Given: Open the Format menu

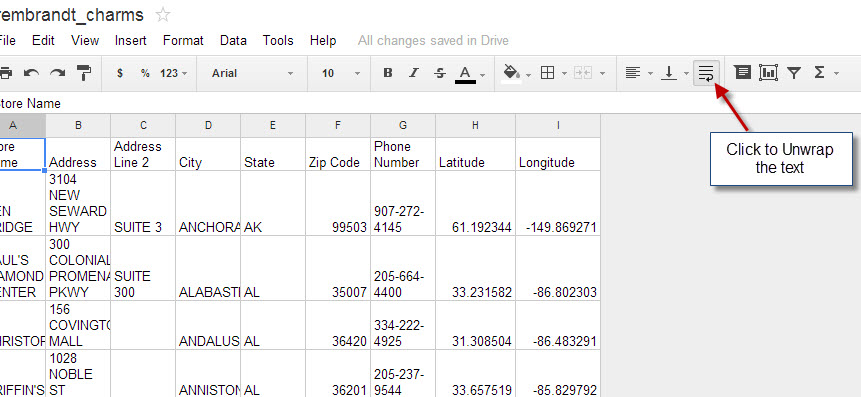Looking at the screenshot, I should tap(183, 41).
